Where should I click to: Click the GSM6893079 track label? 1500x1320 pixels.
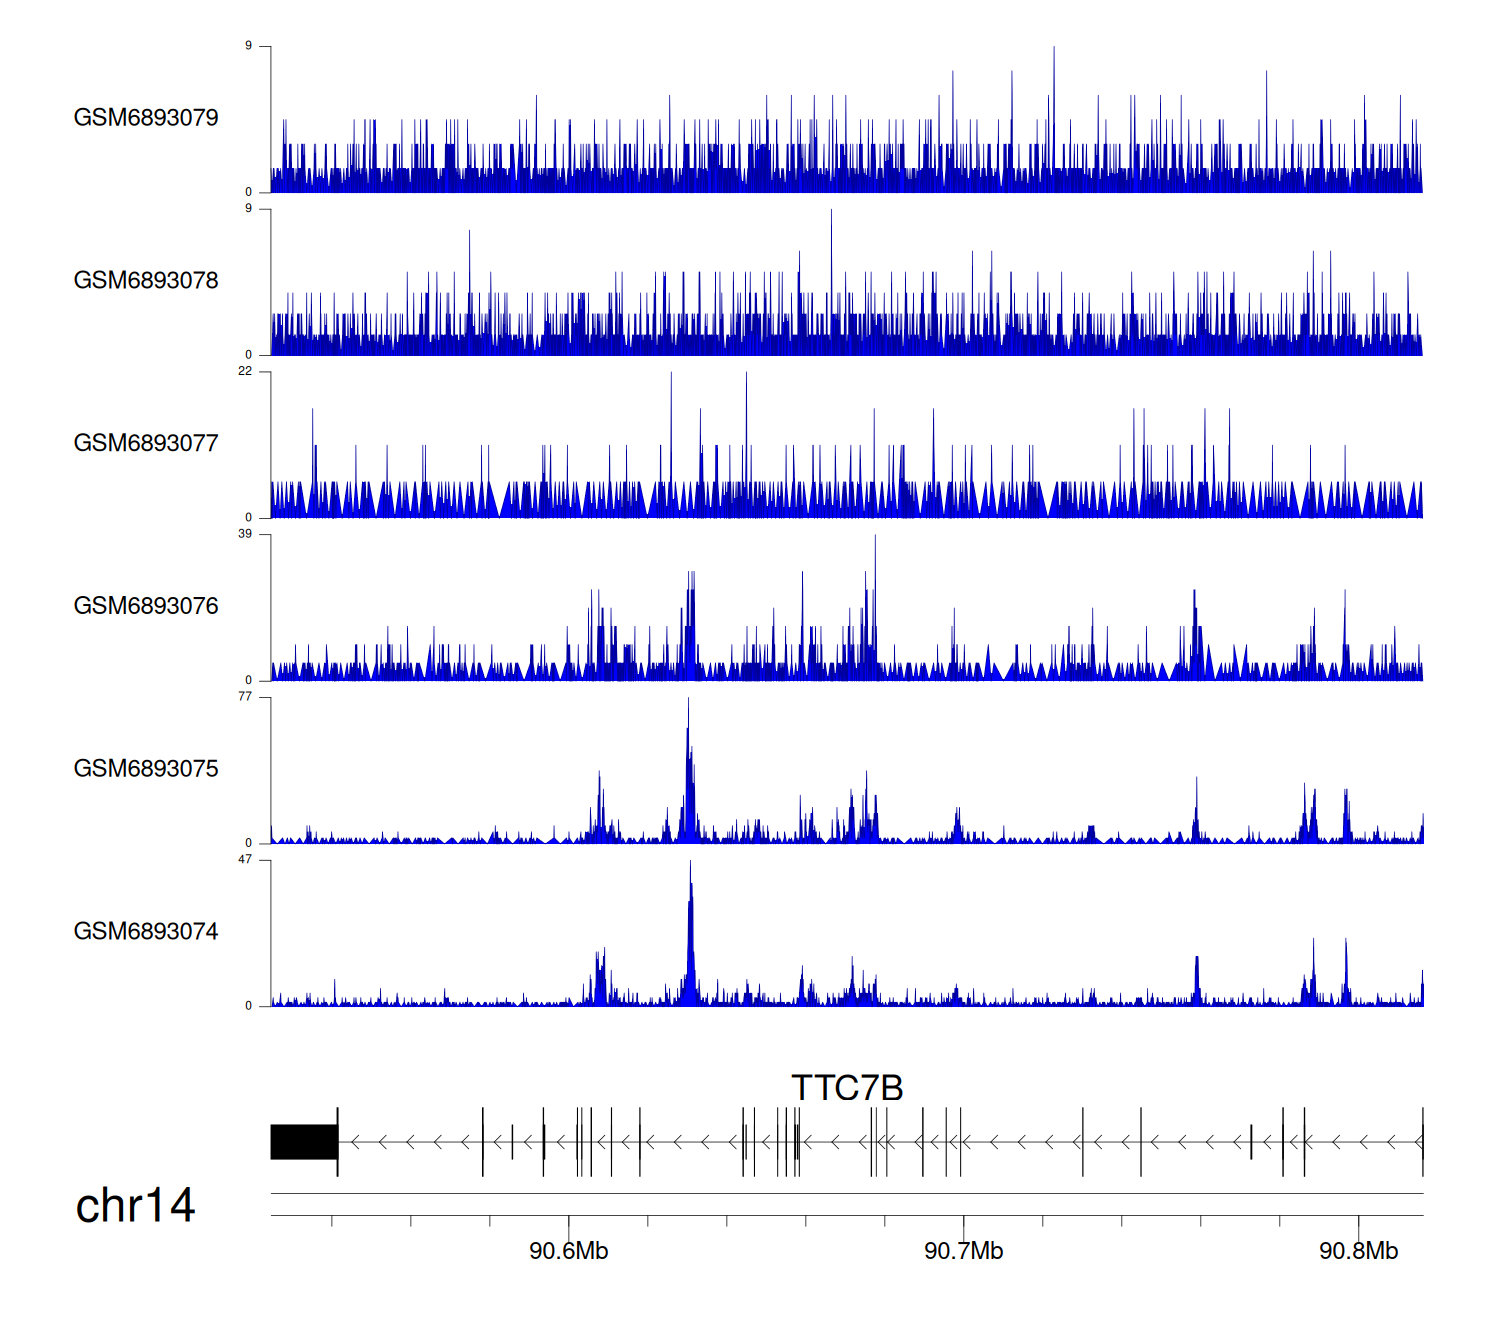[x=146, y=118]
